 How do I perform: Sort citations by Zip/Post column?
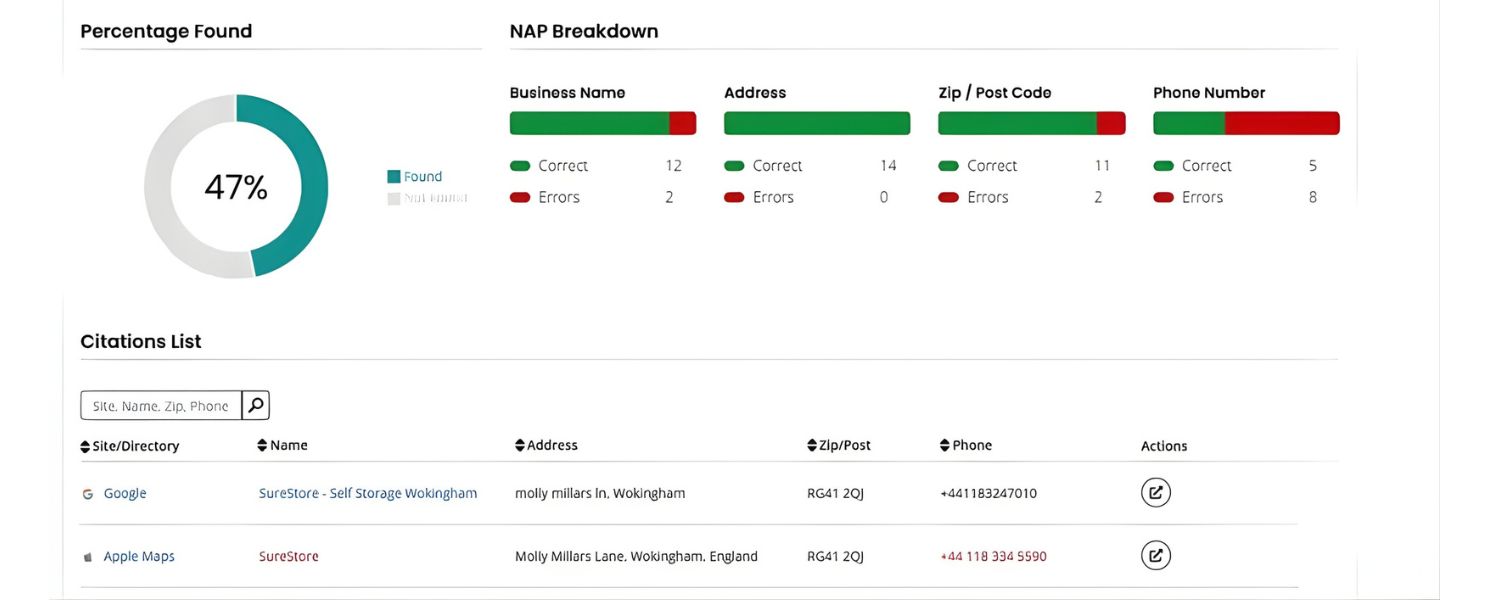(x=838, y=445)
